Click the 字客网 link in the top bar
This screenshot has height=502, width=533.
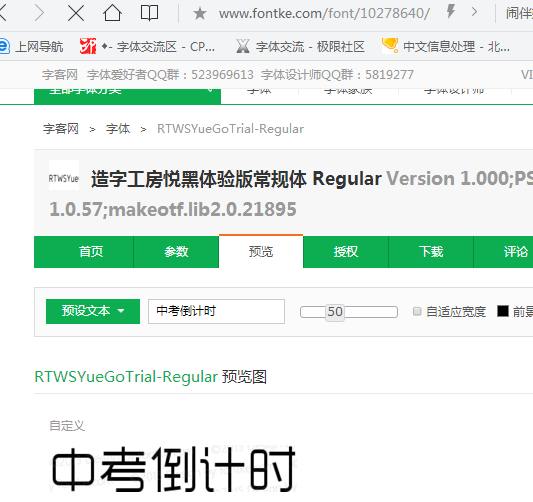[60, 74]
